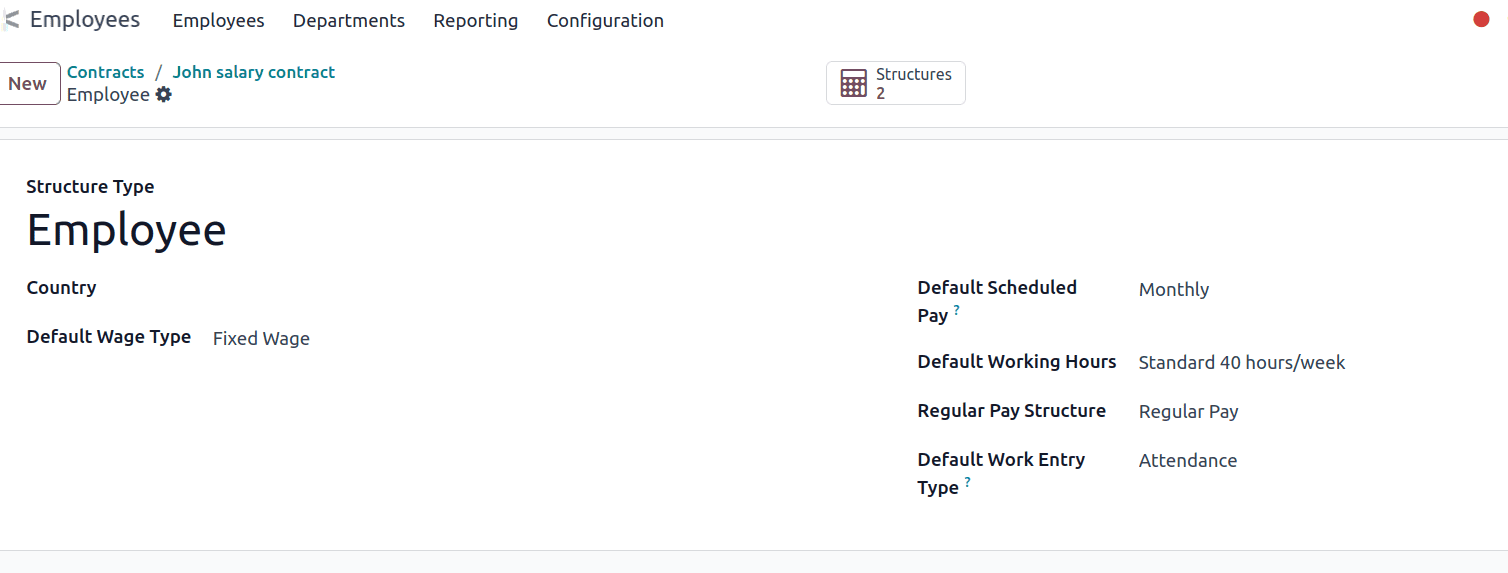The image size is (1508, 573).
Task: Open the gear actions menu beside Employee
Action: (x=164, y=95)
